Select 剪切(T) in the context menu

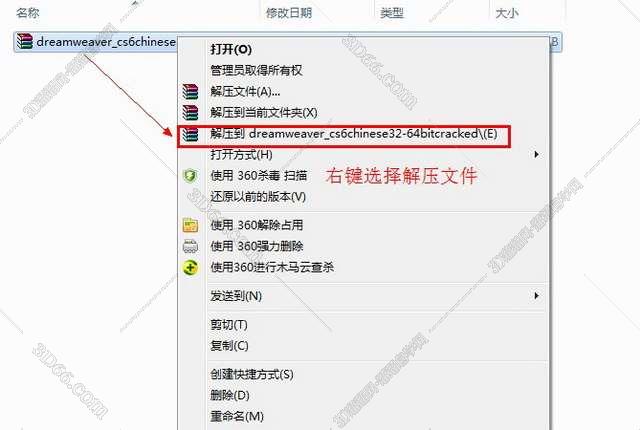click(x=229, y=324)
